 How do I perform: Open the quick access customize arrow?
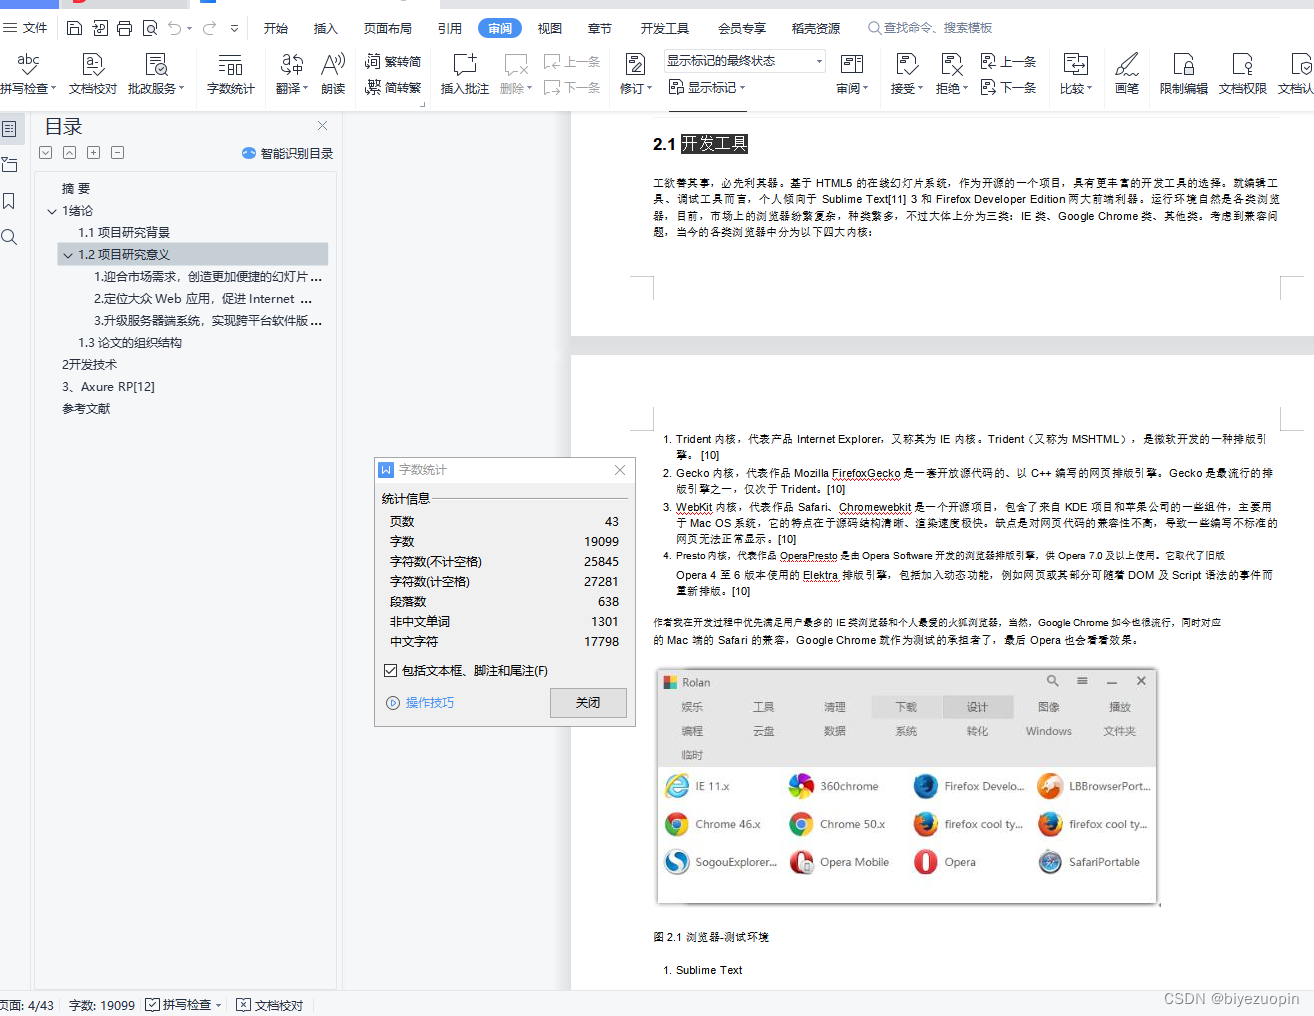[x=235, y=28]
